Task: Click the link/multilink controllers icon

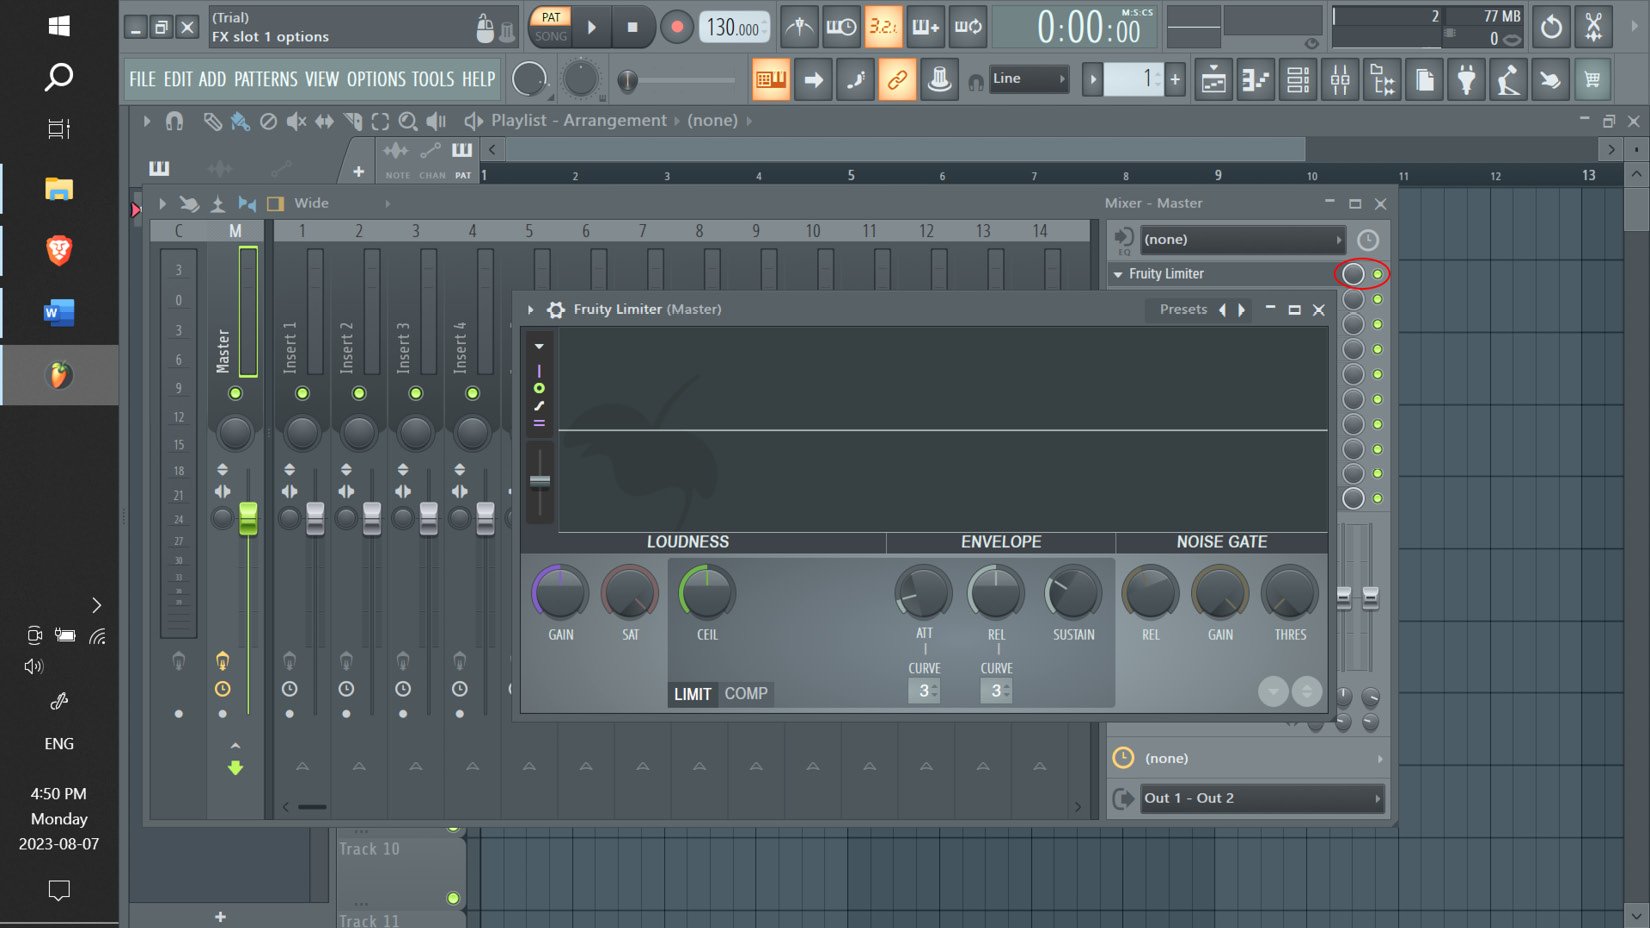Action: point(897,79)
